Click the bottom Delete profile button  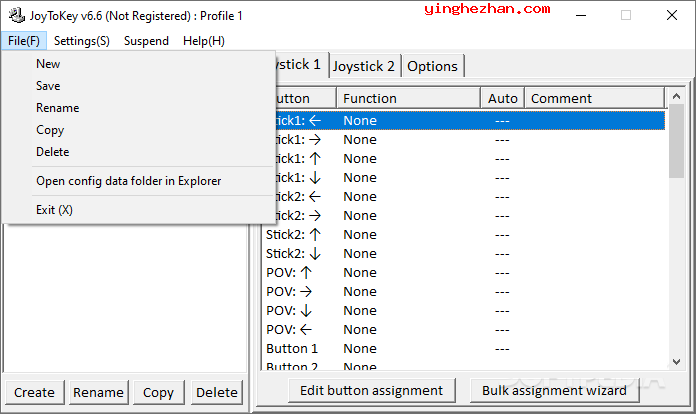tap(217, 392)
